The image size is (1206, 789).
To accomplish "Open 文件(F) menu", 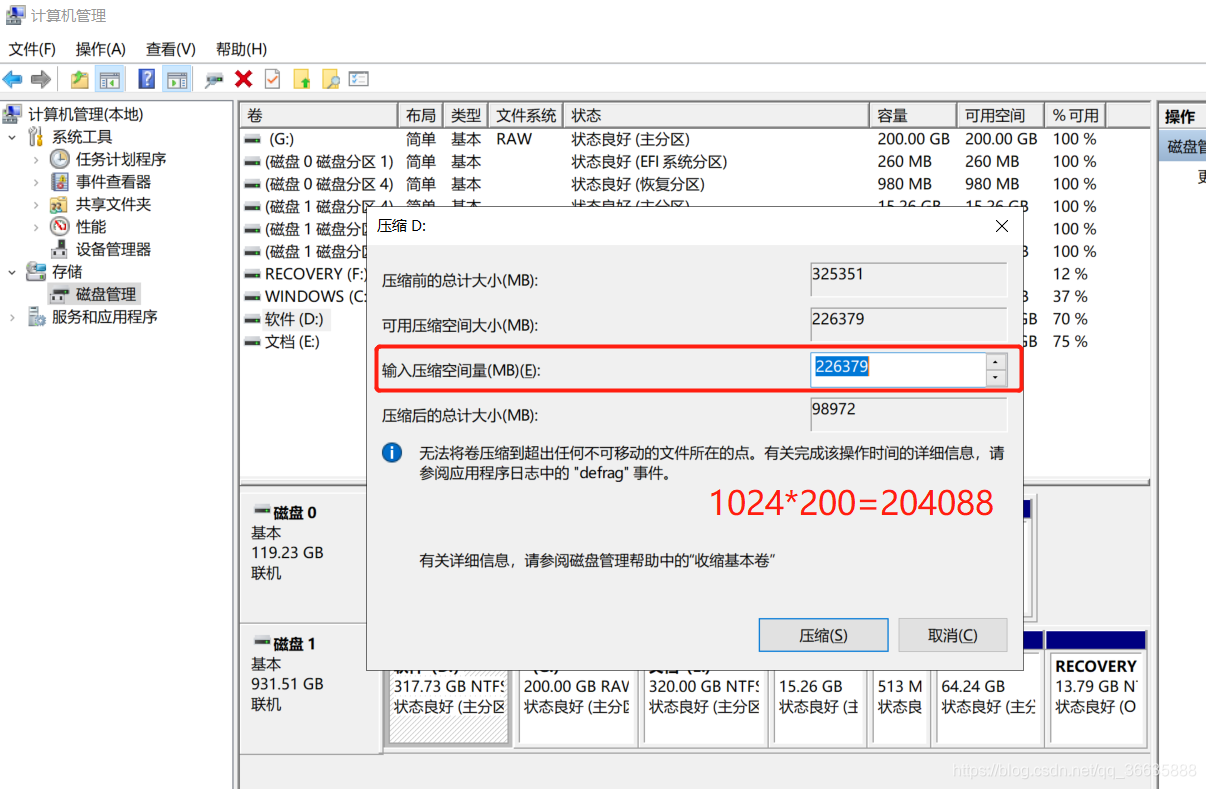I will (32, 49).
